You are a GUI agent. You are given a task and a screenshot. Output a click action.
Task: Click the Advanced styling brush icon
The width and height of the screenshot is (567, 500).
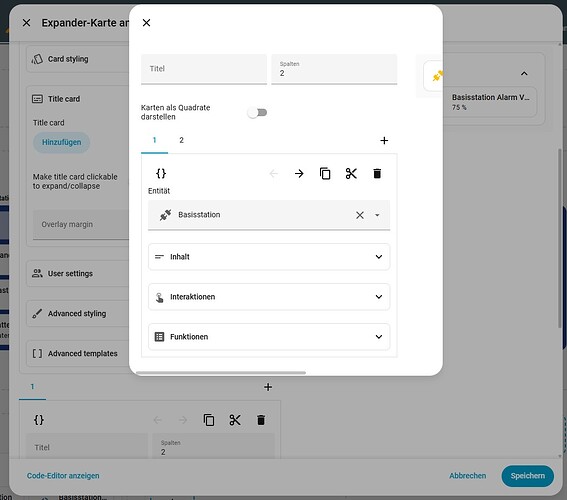click(x=37, y=313)
